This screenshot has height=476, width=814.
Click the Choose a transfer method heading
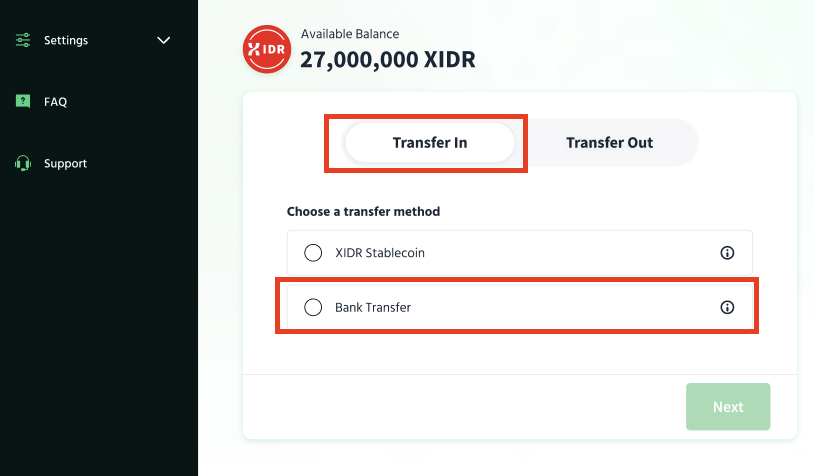pyautogui.click(x=363, y=211)
